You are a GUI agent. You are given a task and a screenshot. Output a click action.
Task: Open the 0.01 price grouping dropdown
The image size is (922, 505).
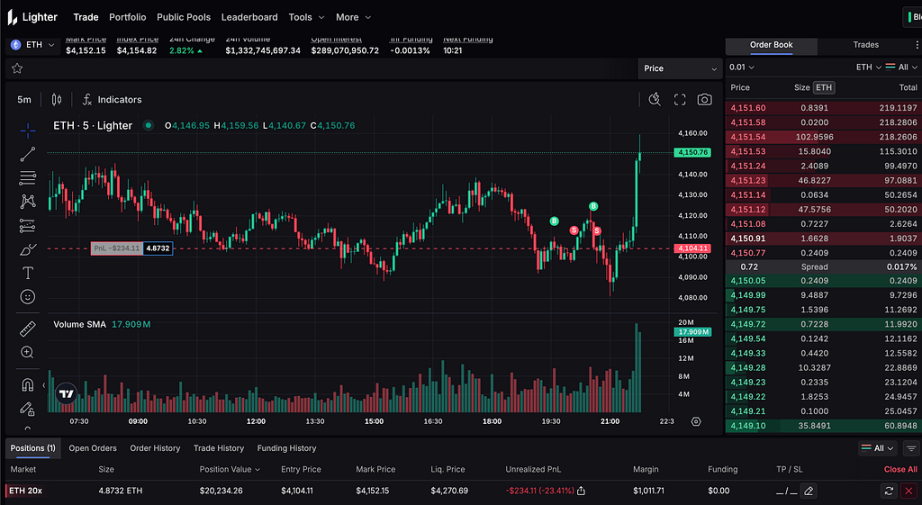(743, 68)
